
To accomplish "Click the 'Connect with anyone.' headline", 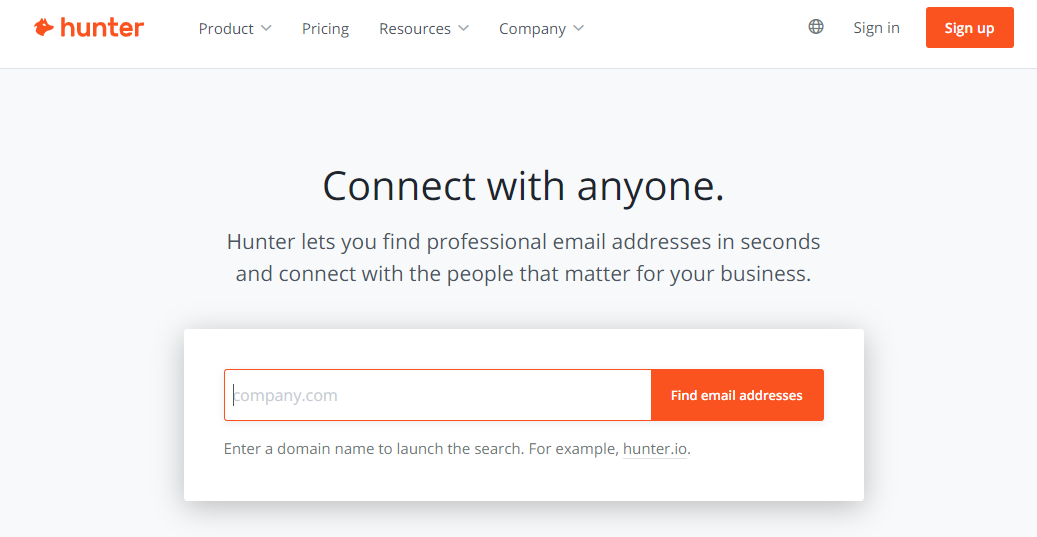I will click(523, 186).
